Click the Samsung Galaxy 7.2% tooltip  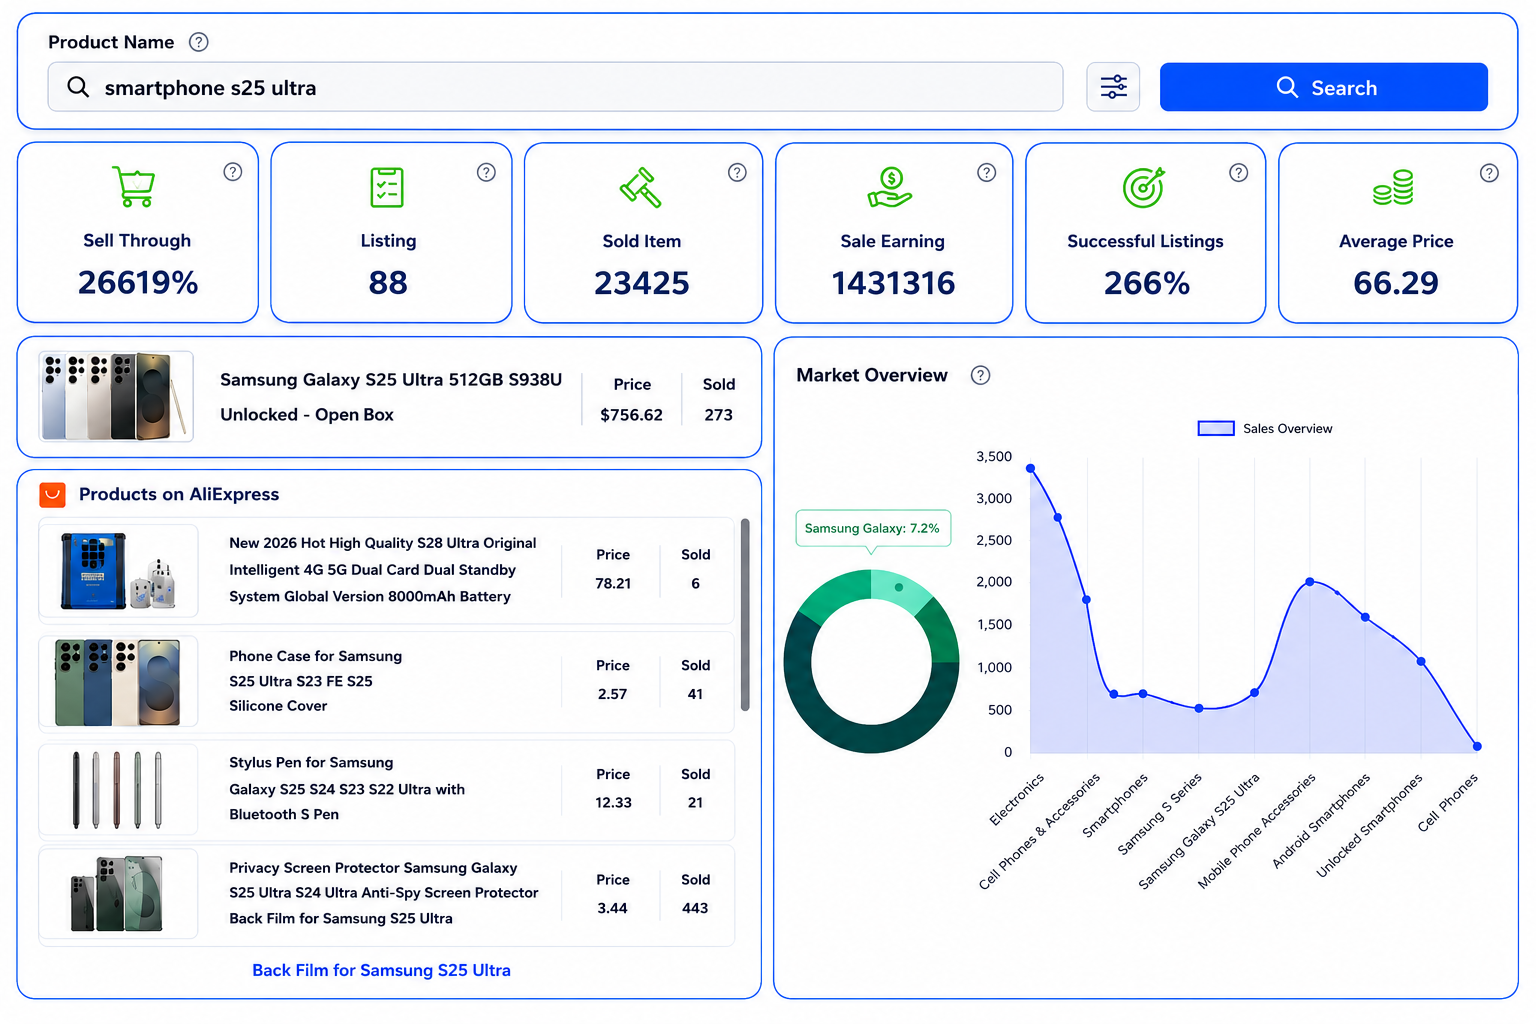(872, 528)
